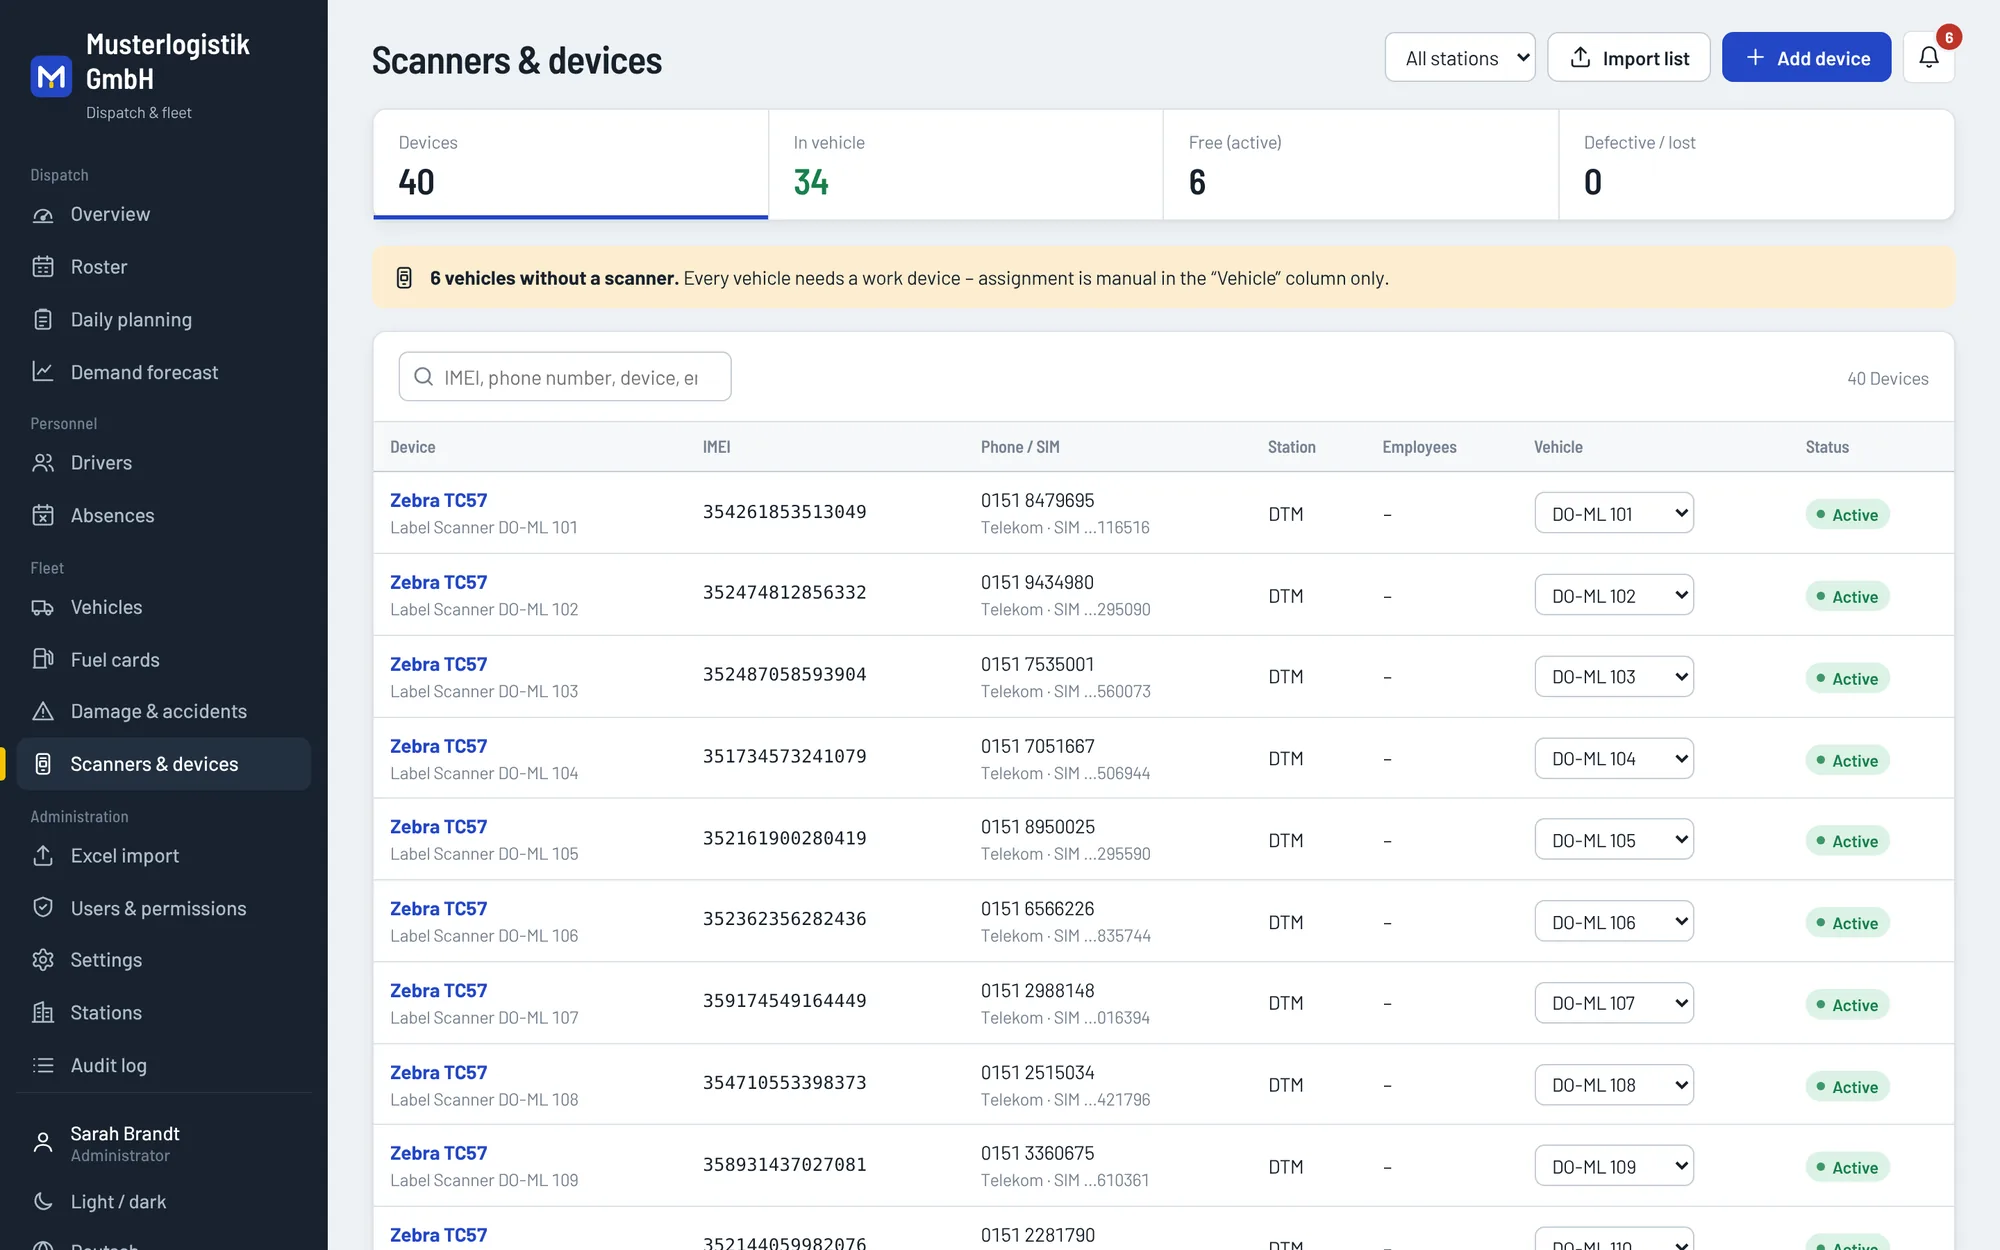Open notifications bell with 6 badge
The image size is (2000, 1250).
point(1929,57)
